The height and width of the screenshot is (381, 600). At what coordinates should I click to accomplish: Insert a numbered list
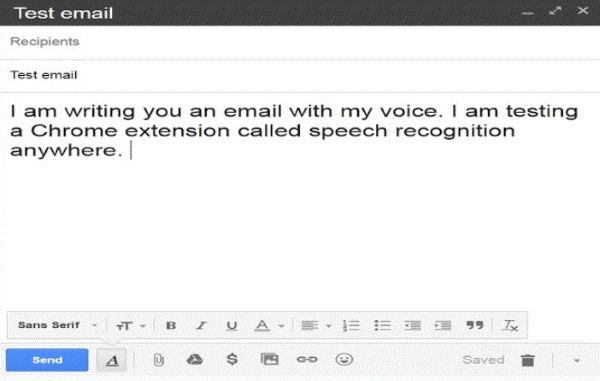click(351, 326)
